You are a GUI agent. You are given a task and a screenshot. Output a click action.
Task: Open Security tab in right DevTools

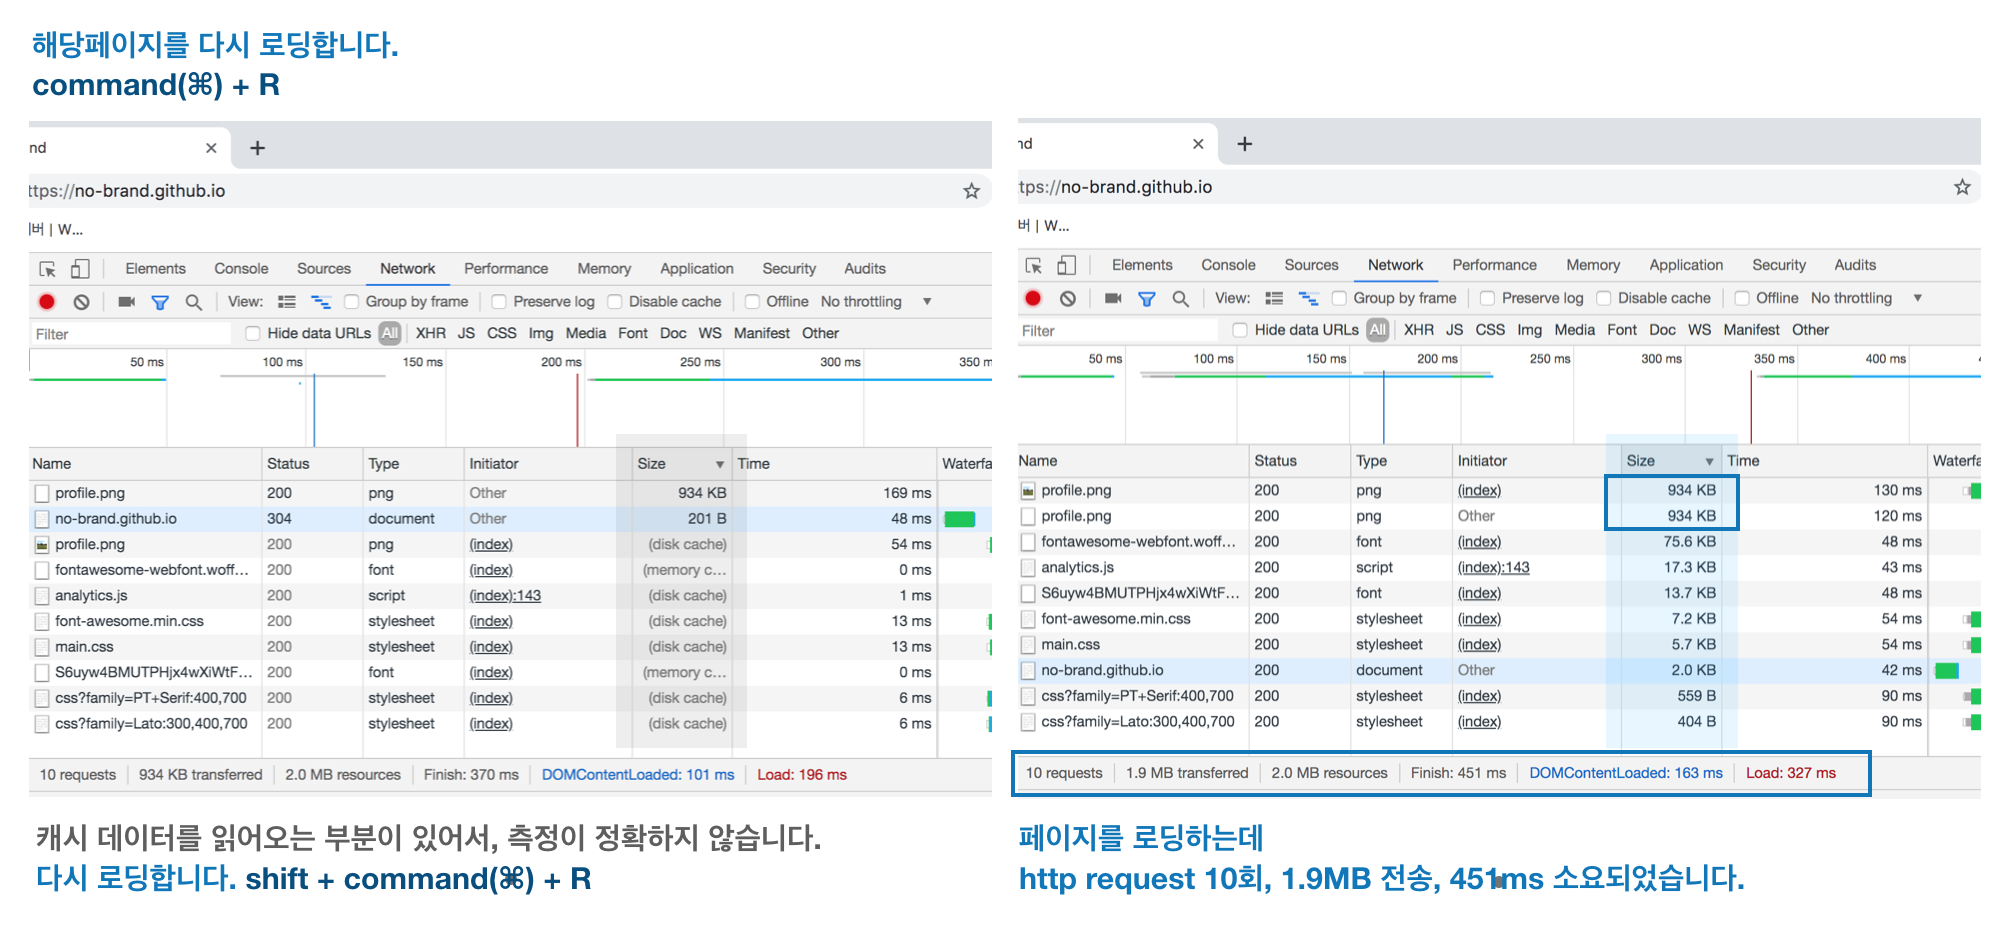[x=1779, y=265]
